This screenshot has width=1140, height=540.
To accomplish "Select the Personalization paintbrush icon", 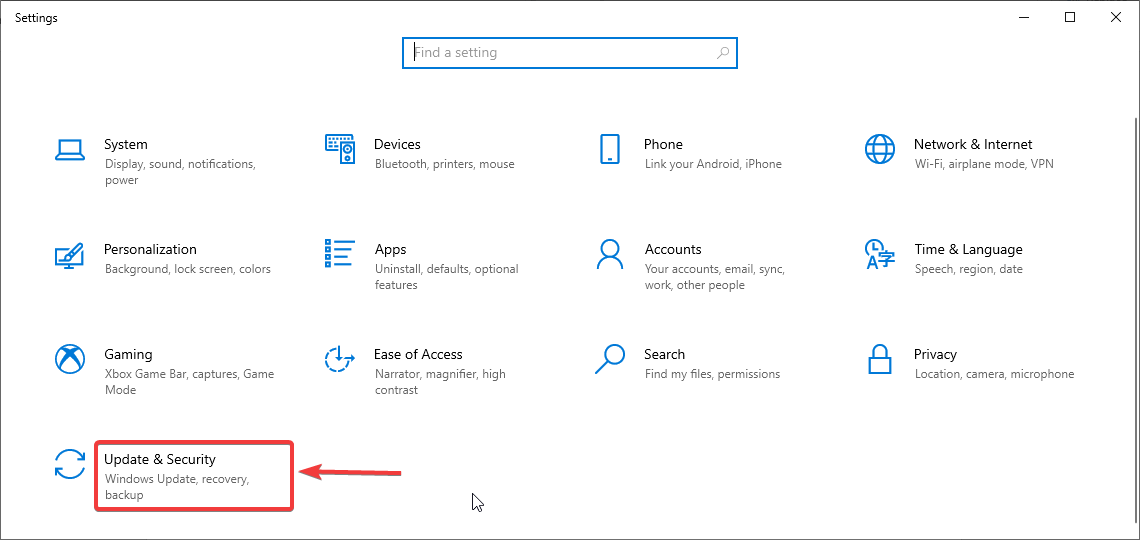I will tap(70, 254).
